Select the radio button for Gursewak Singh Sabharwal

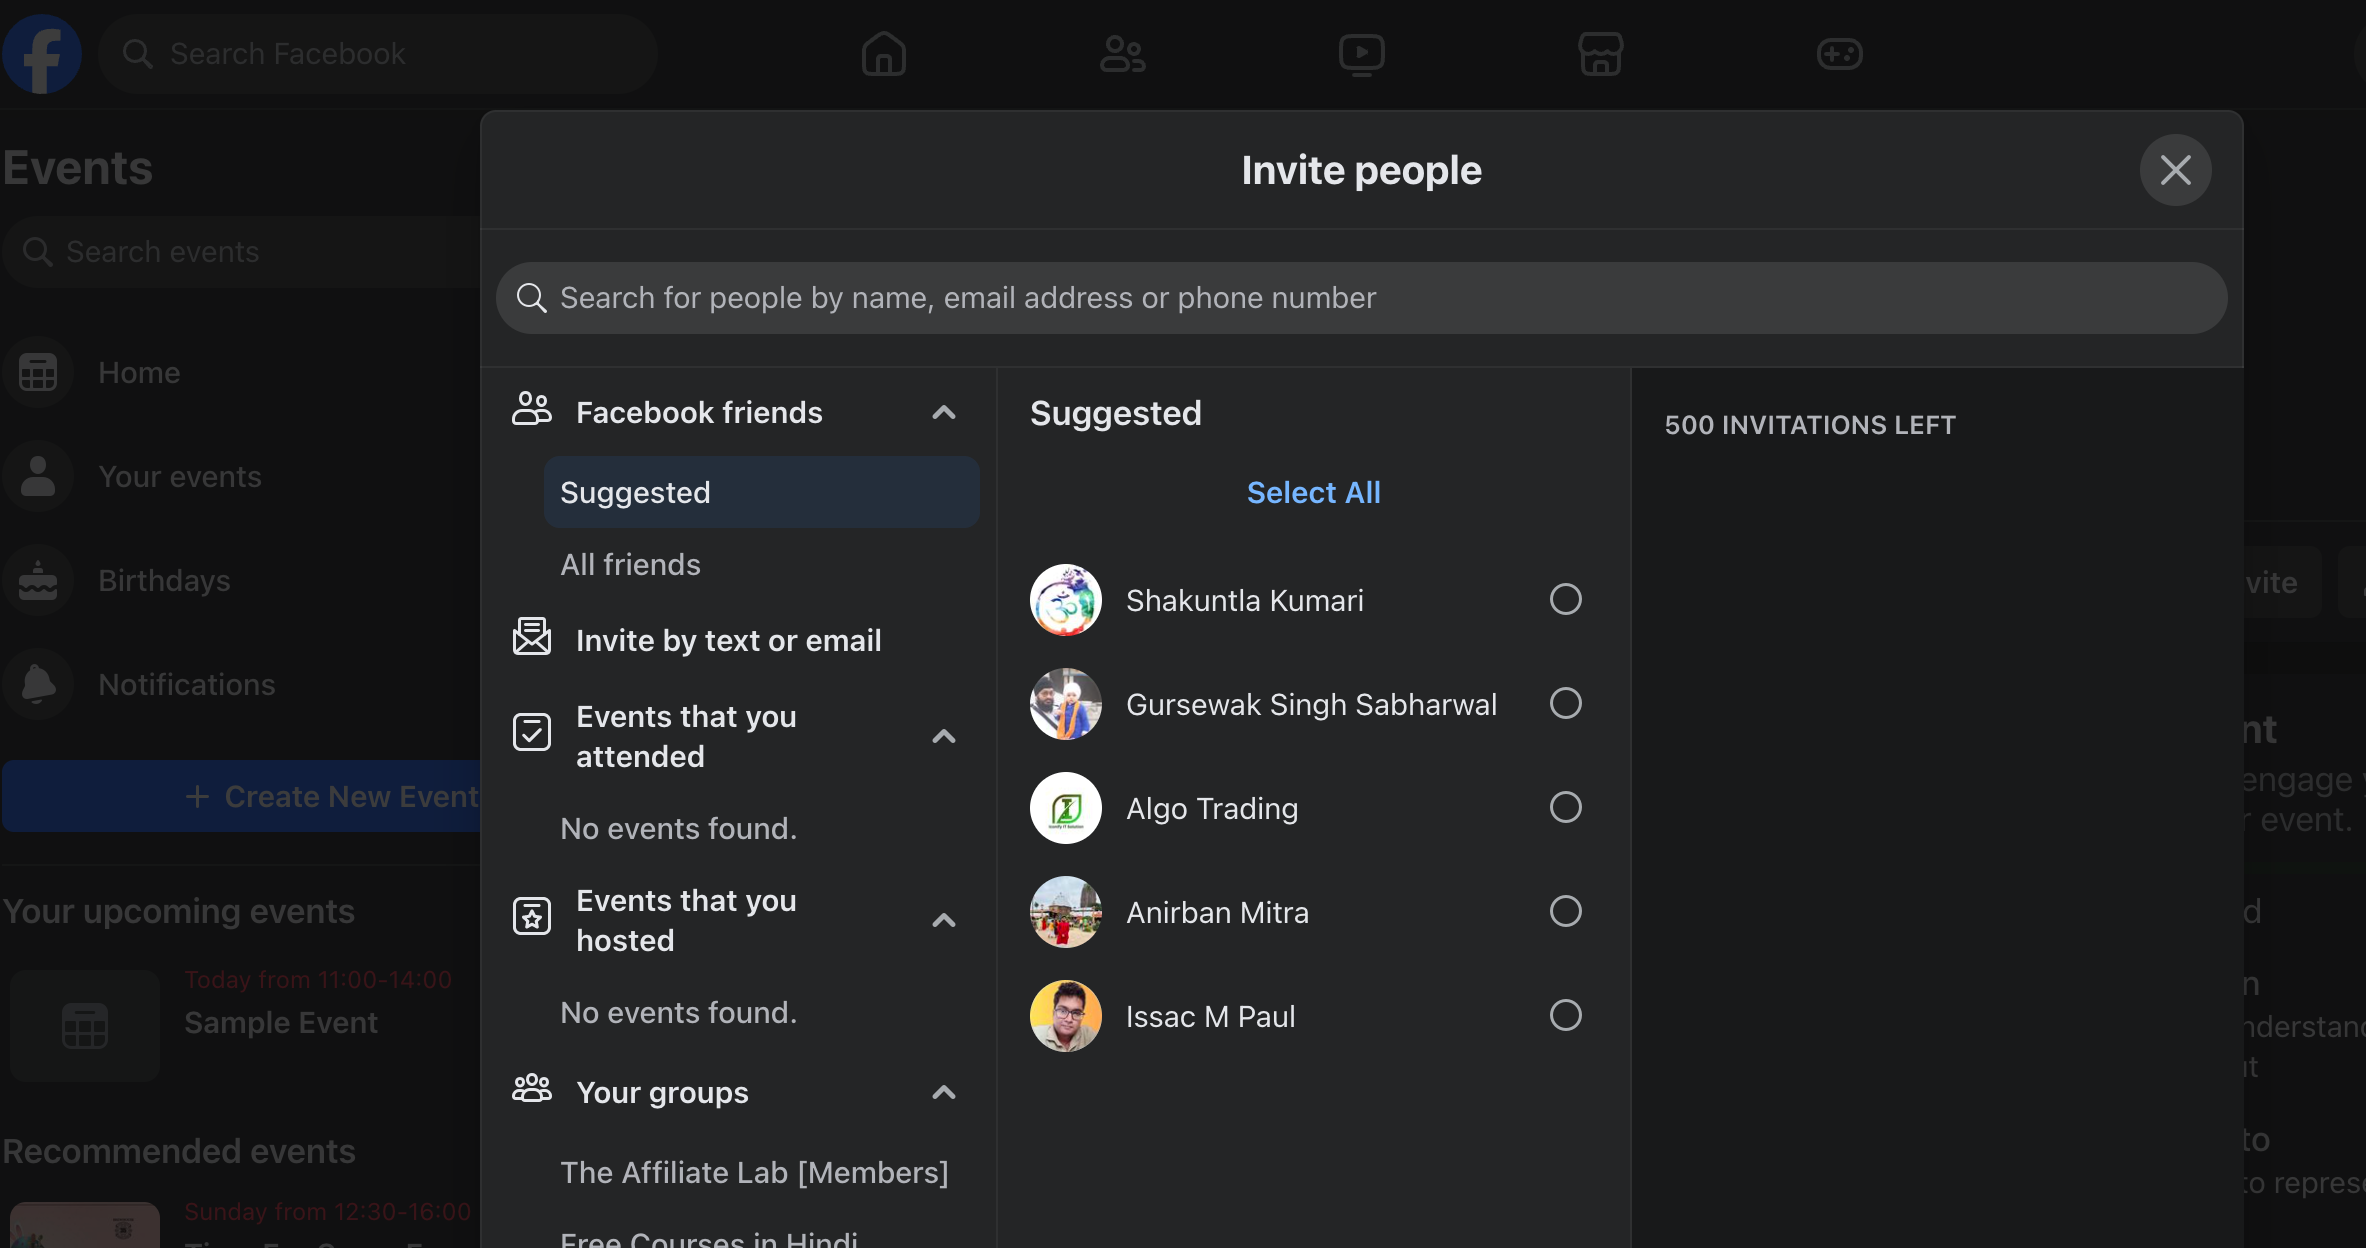pyautogui.click(x=1566, y=704)
